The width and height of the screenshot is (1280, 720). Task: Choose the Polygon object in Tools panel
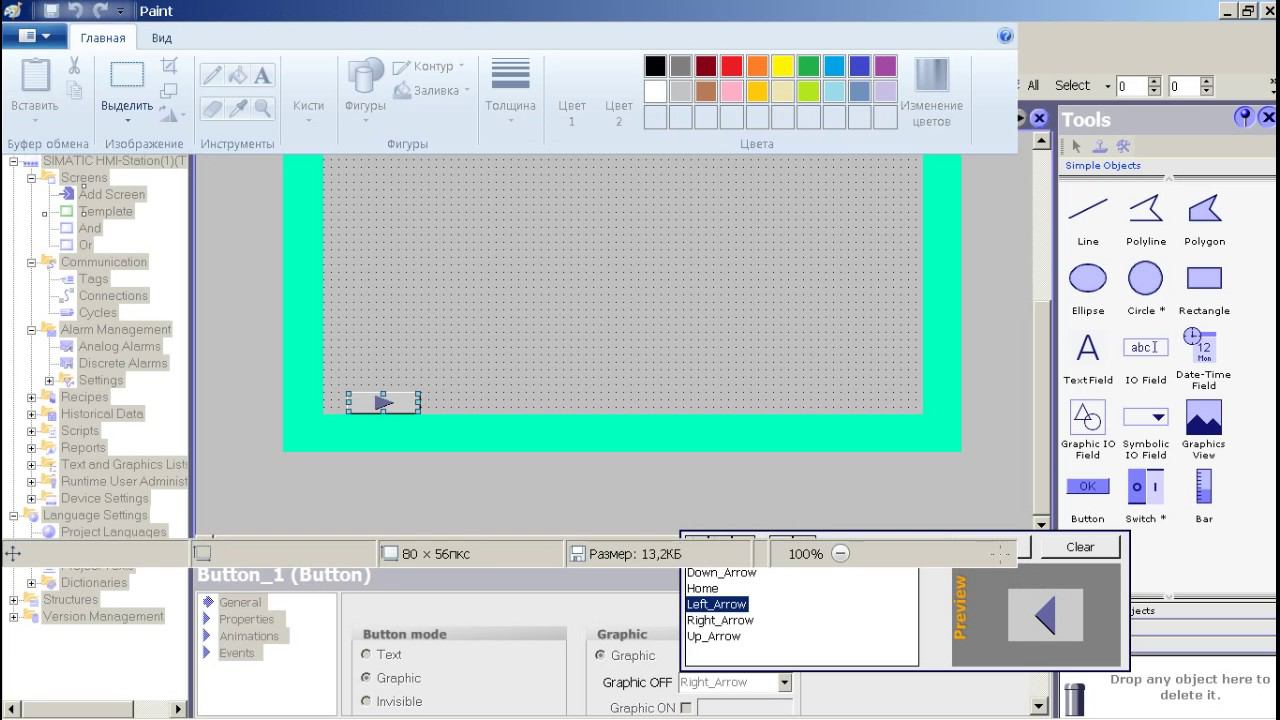(x=1204, y=219)
